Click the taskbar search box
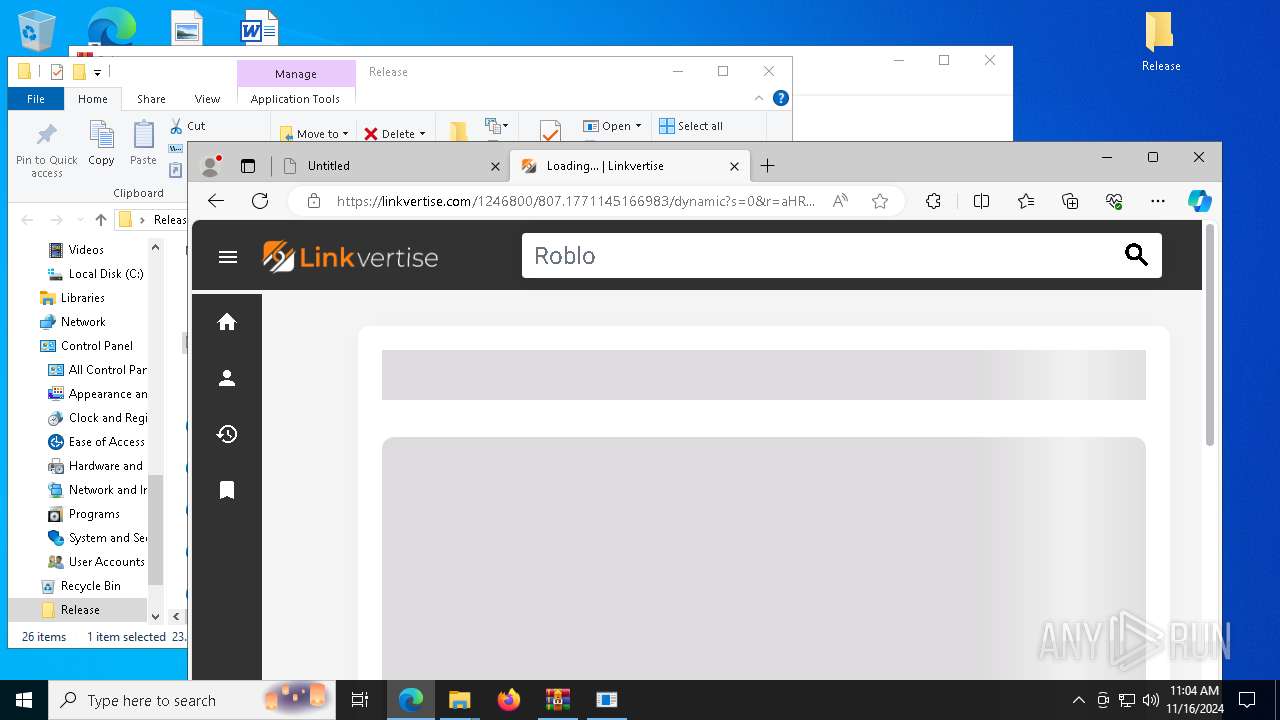The image size is (1280, 720). coord(193,700)
